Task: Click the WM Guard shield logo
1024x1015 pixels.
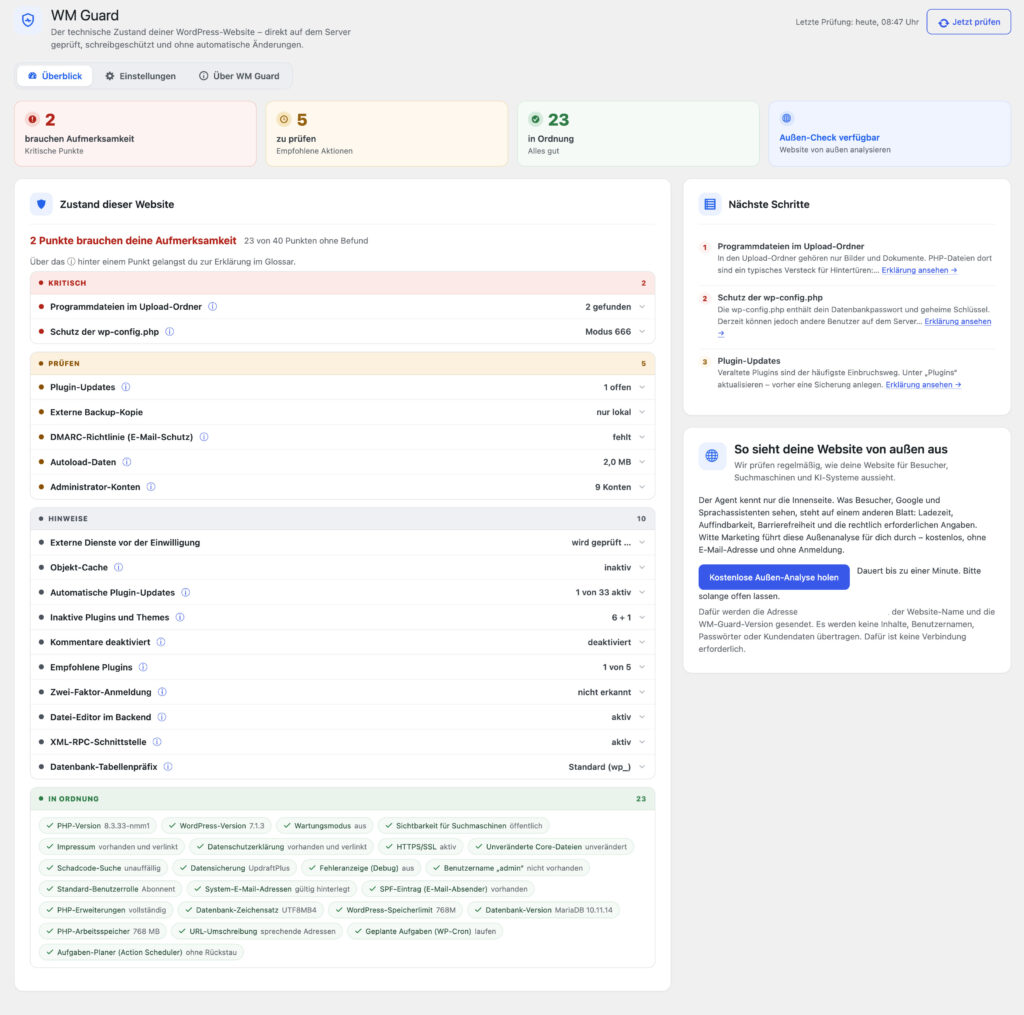Action: point(28,20)
